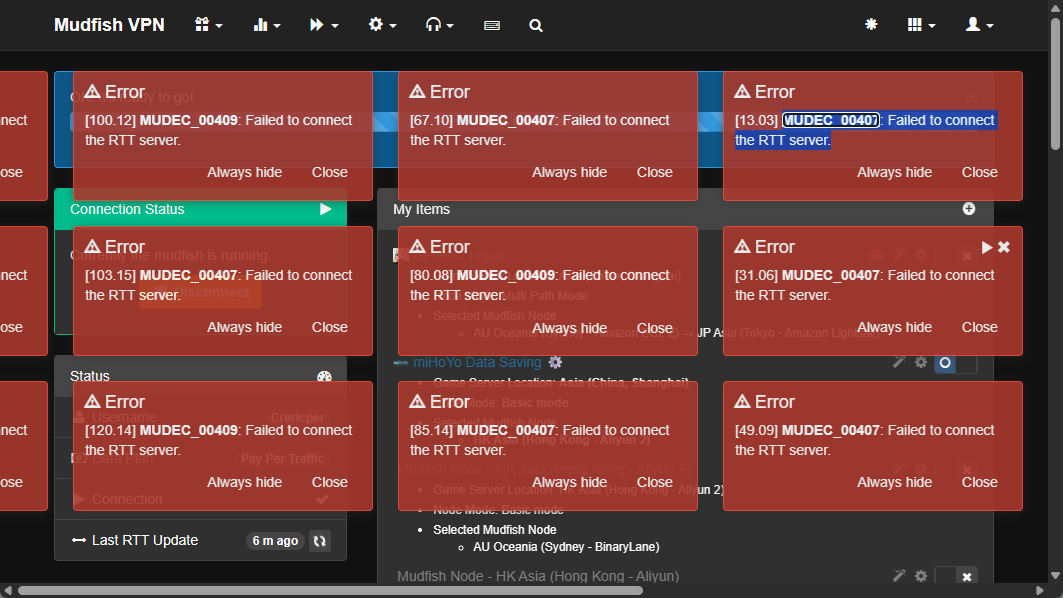The height and width of the screenshot is (598, 1063).
Task: Click the wand icon for Mudfish Node HK Asia (Aliyun)
Action: click(899, 576)
